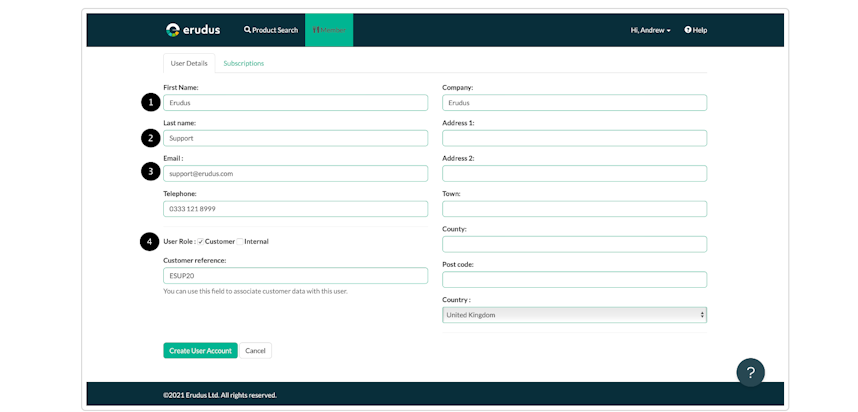Focus the First Name field

click(295, 102)
